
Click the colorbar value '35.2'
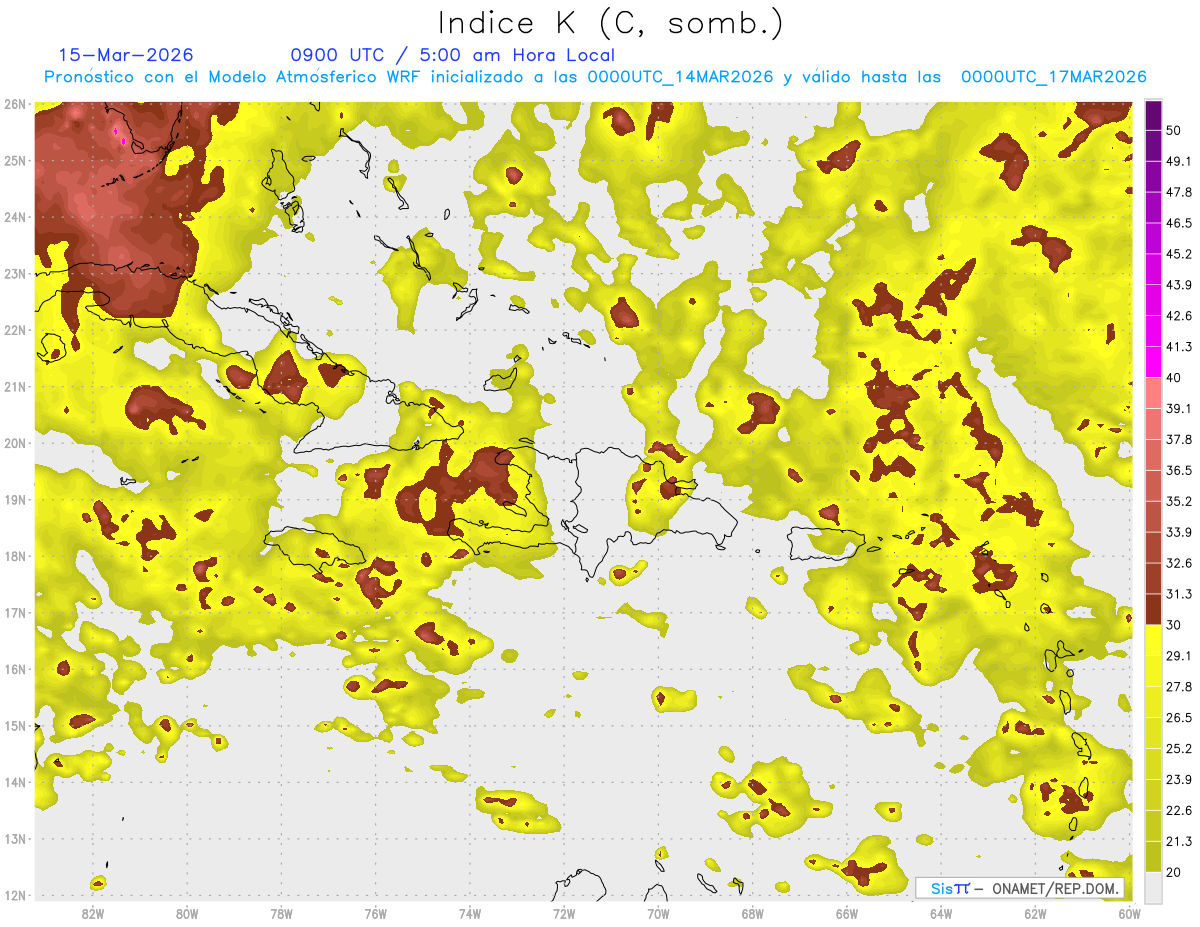click(x=1179, y=501)
